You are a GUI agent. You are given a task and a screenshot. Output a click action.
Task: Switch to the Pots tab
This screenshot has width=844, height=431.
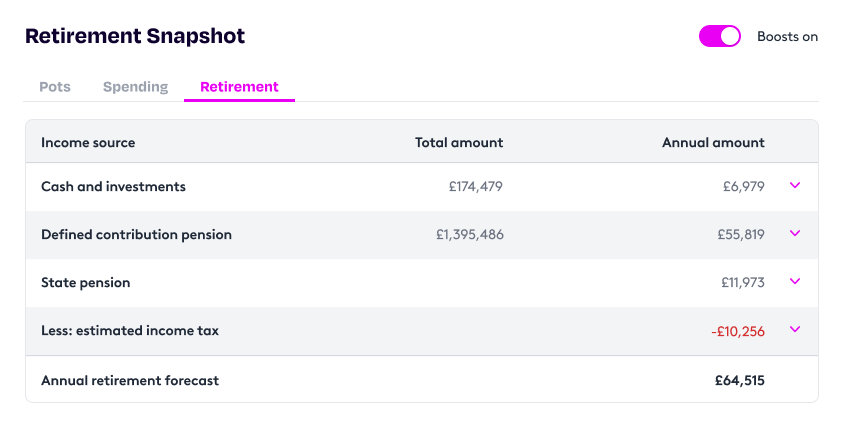[x=55, y=87]
